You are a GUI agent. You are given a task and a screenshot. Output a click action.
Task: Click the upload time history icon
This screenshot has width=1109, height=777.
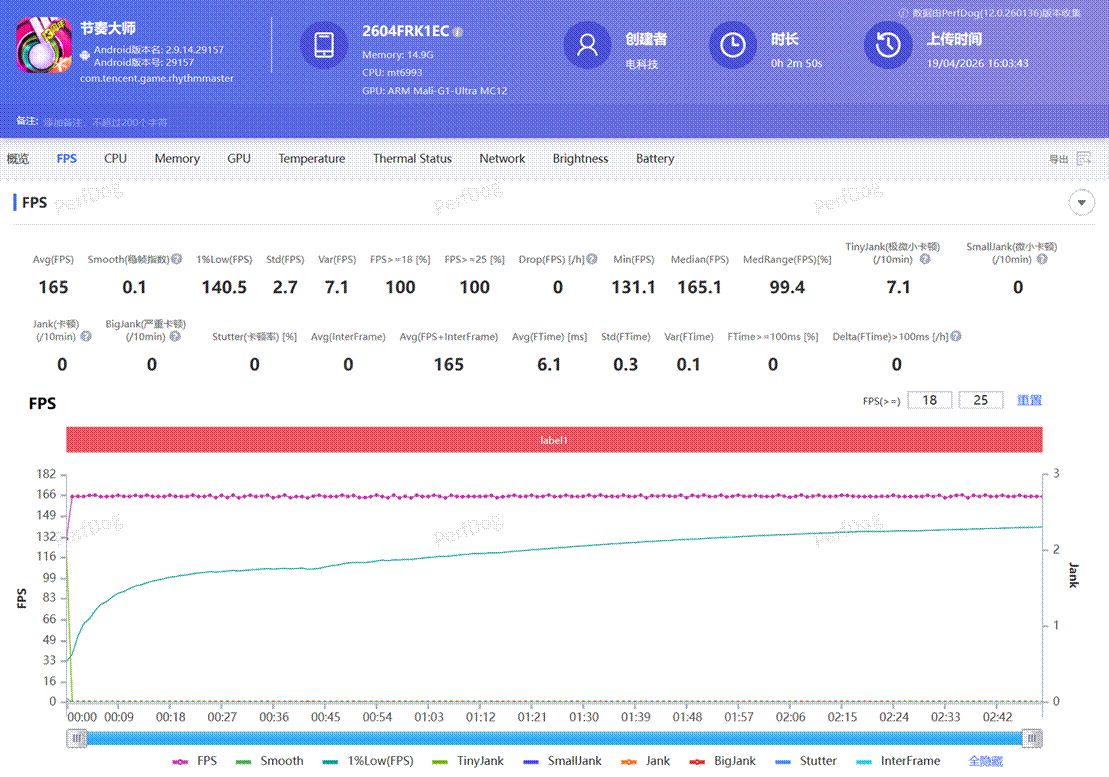[888, 46]
